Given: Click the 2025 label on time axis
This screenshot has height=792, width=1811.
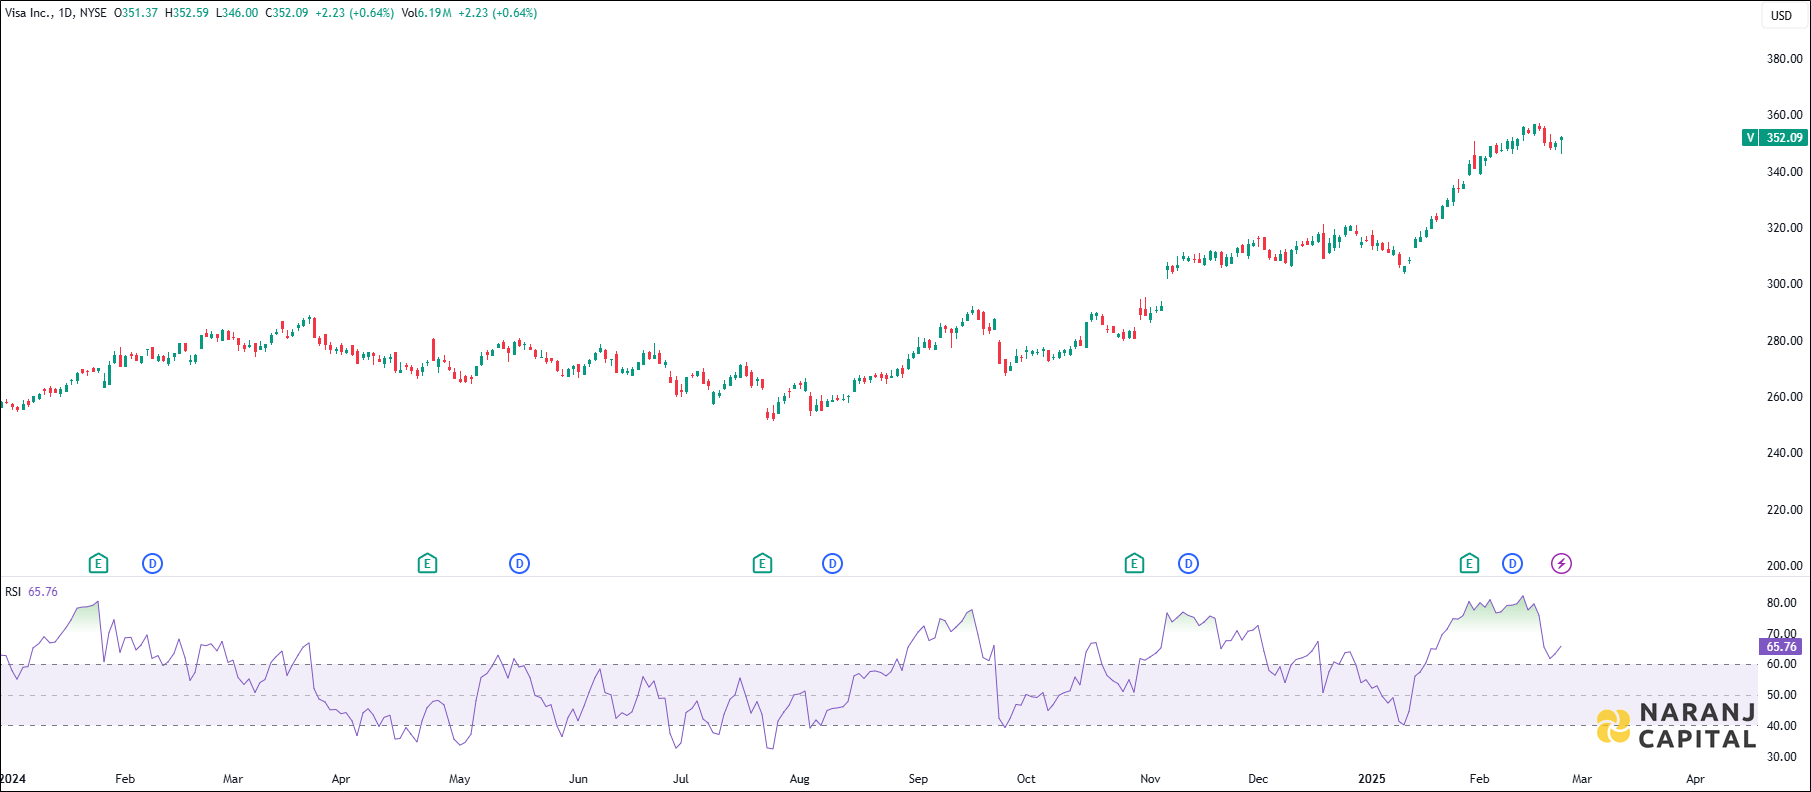Looking at the screenshot, I should 1372,779.
